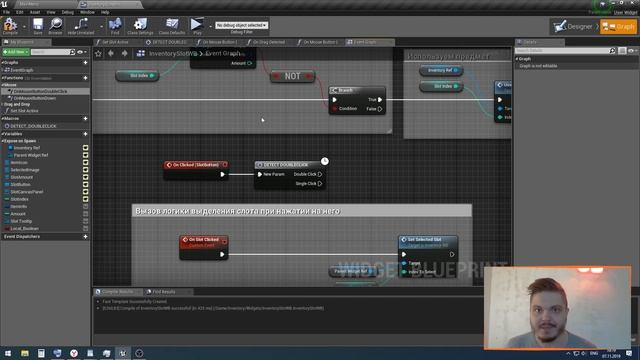
Task: Click the Unreal Engine logo icon top-left
Action: (x=4, y=4)
